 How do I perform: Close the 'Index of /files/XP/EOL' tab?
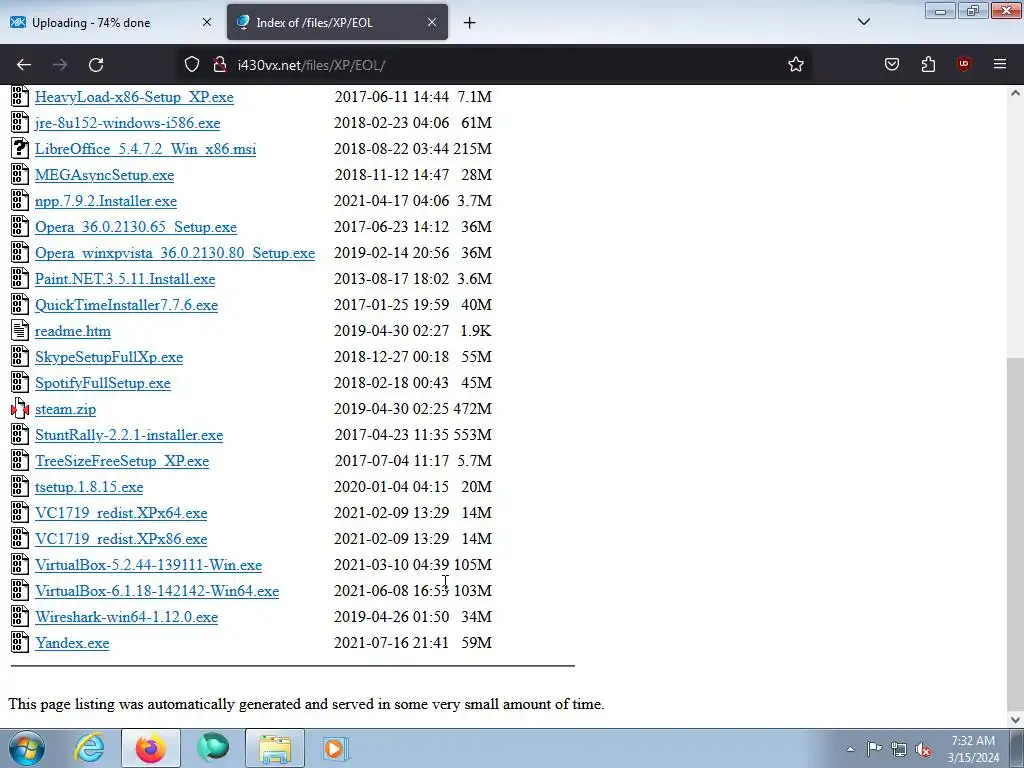point(432,22)
